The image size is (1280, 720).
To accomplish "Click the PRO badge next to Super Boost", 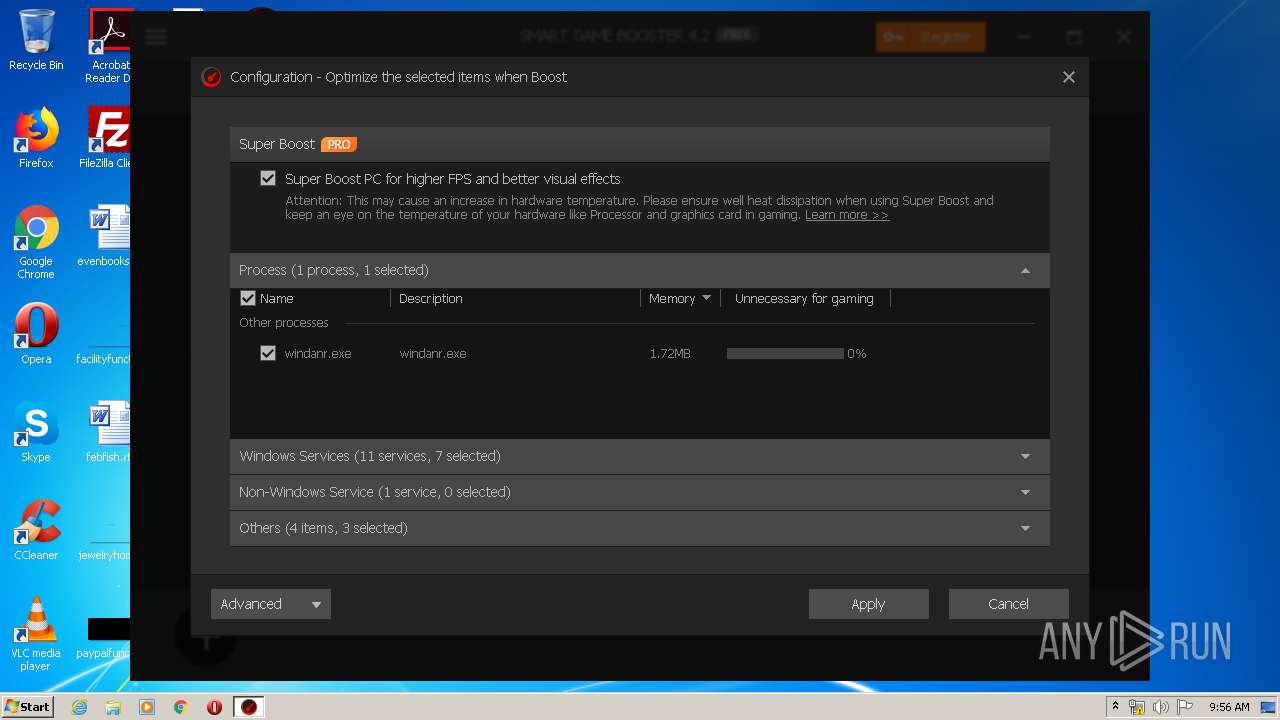I will tap(339, 144).
